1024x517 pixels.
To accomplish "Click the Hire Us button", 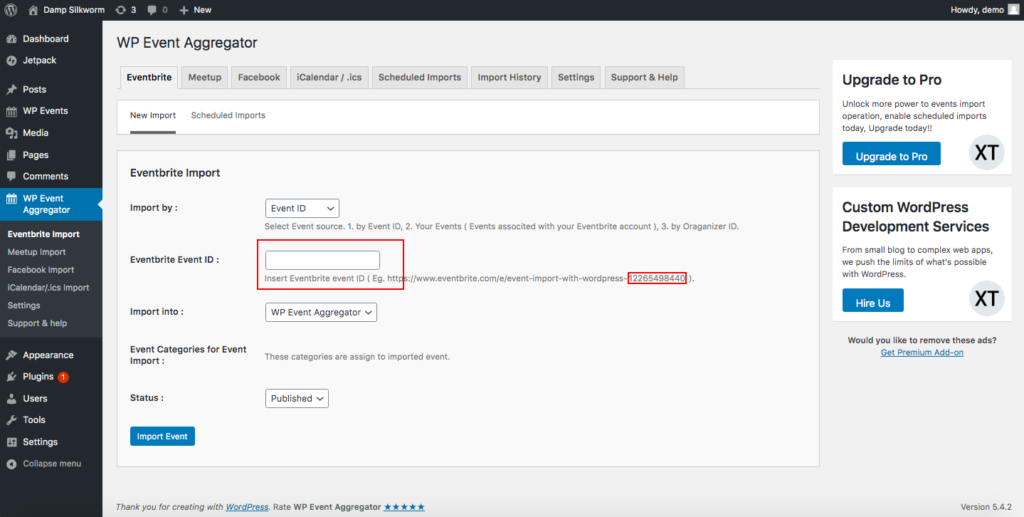I will click(872, 300).
